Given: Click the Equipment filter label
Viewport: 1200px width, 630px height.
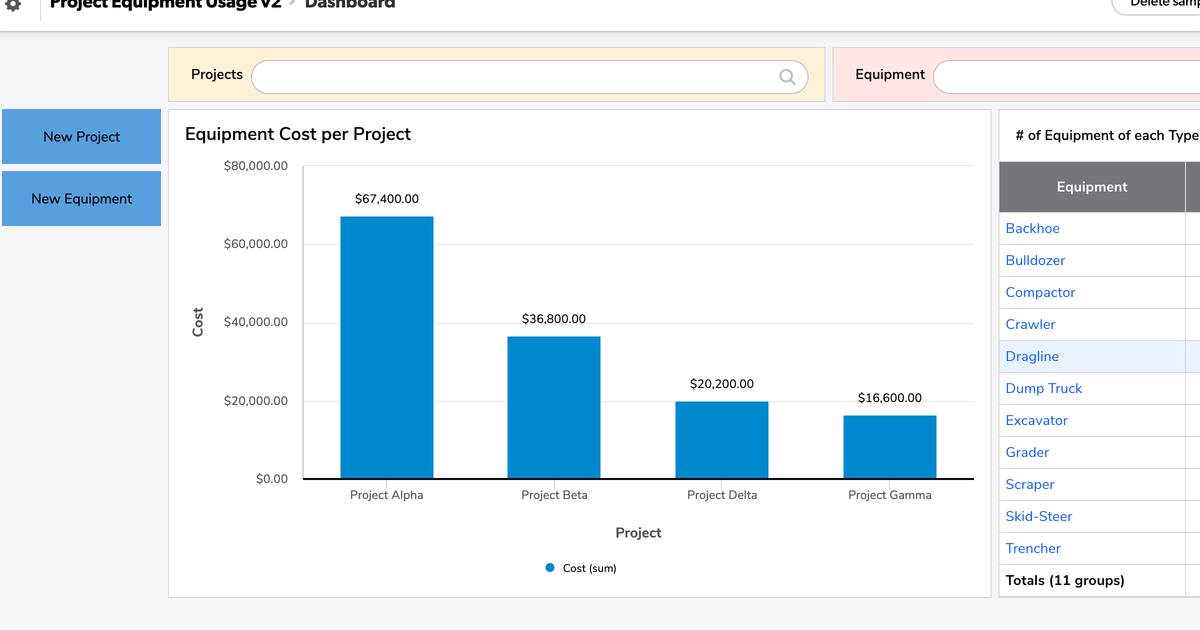Looking at the screenshot, I should coord(890,75).
